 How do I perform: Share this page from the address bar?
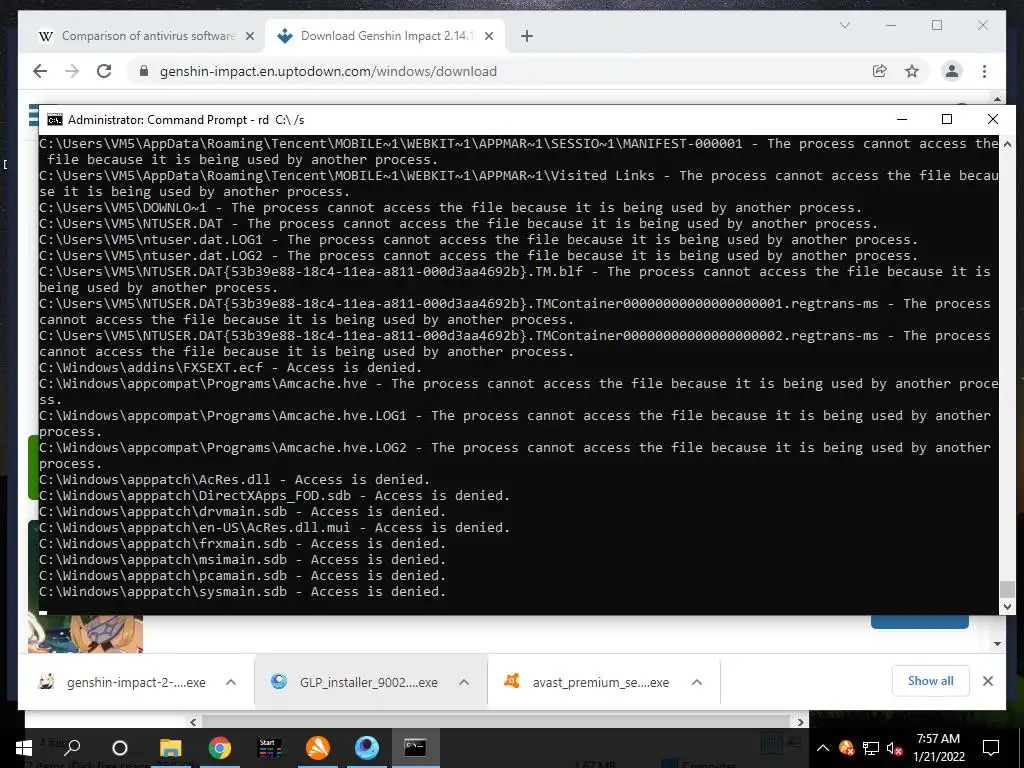880,71
